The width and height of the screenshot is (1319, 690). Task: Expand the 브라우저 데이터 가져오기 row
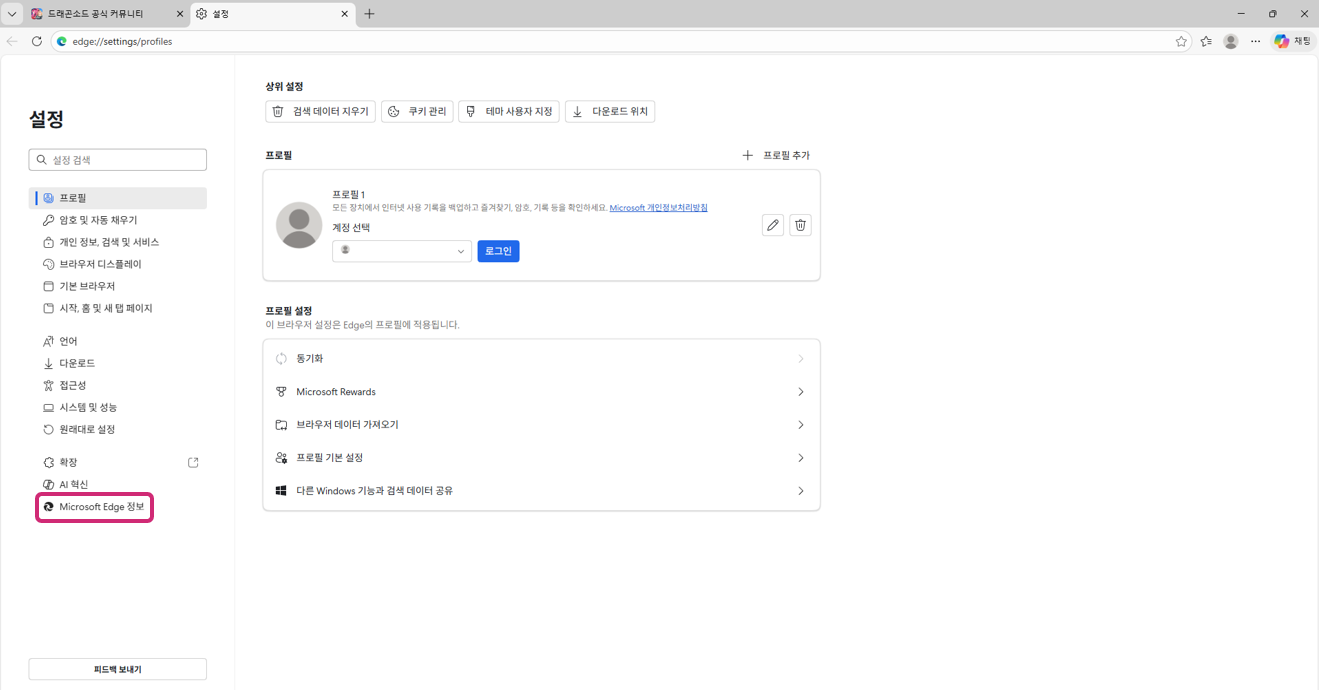541,425
